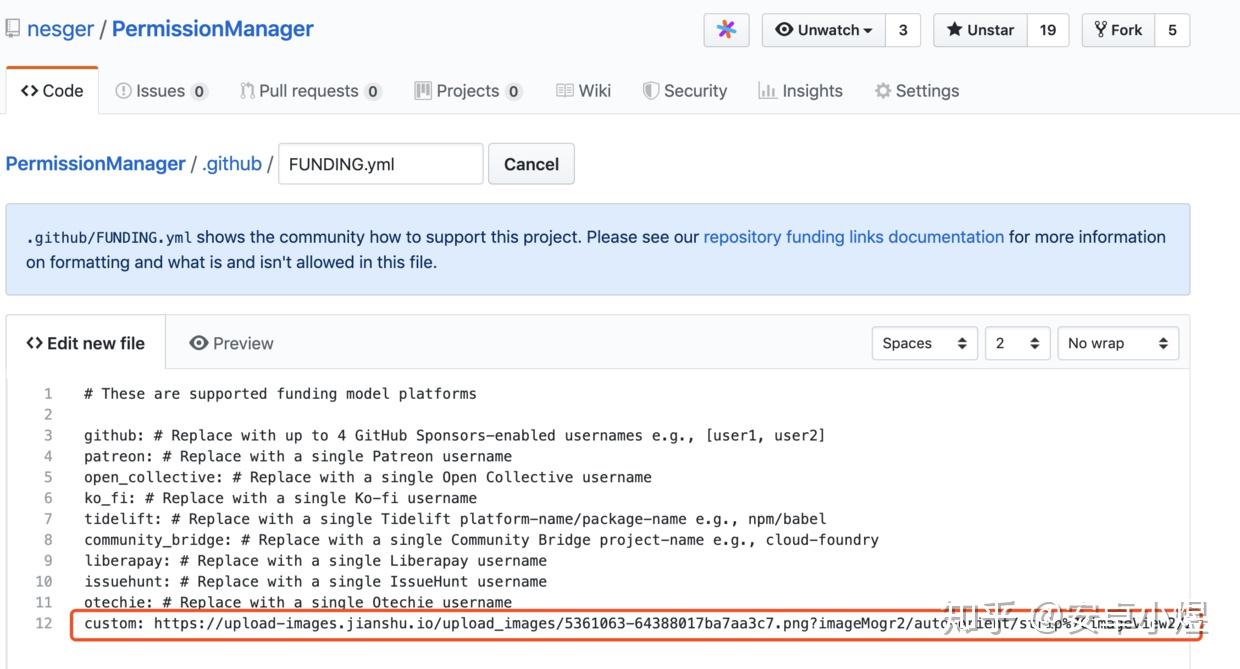
Task: Open the Issues tab icon
Action: point(122,90)
